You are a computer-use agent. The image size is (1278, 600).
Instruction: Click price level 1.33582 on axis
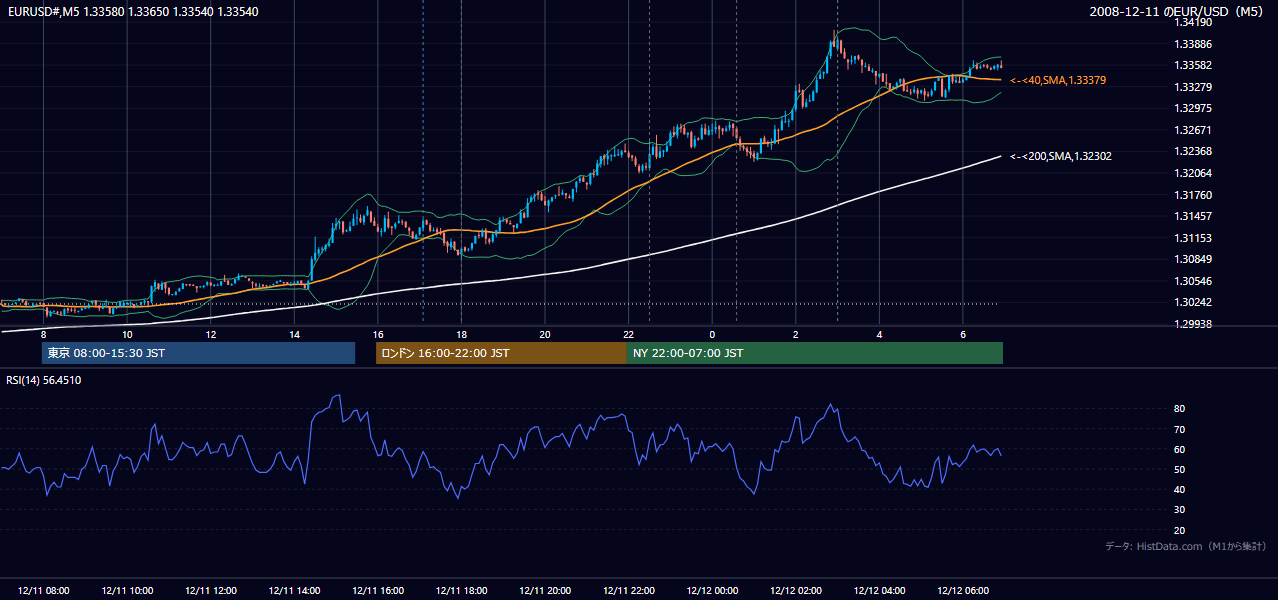coord(1193,65)
